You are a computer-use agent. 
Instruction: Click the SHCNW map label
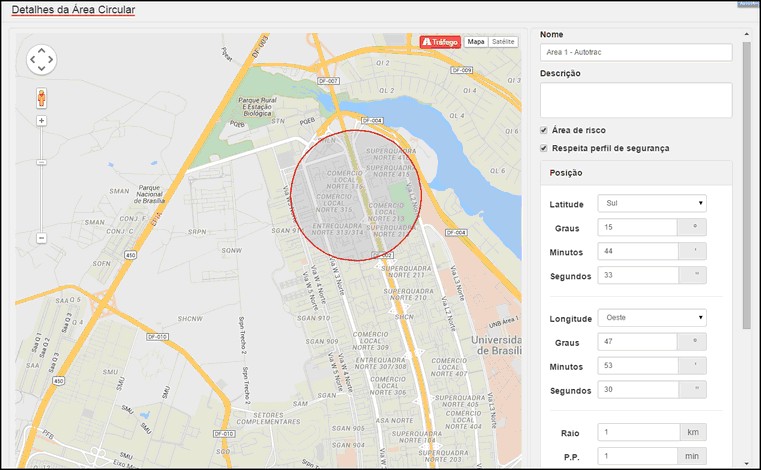pyautogui.click(x=190, y=319)
